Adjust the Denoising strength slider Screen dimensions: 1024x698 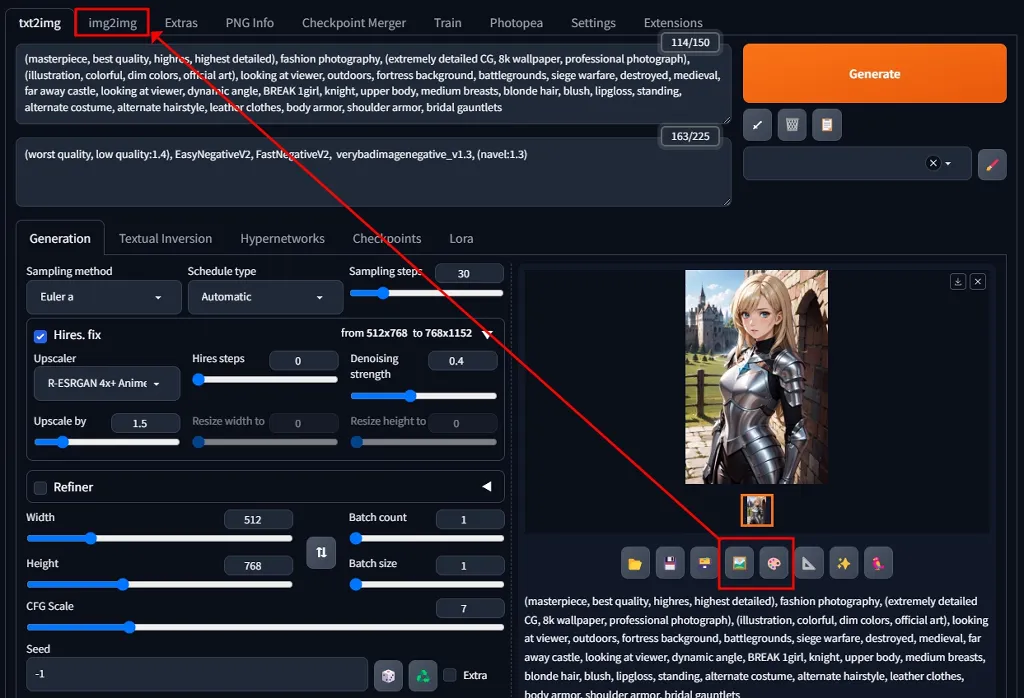point(424,396)
